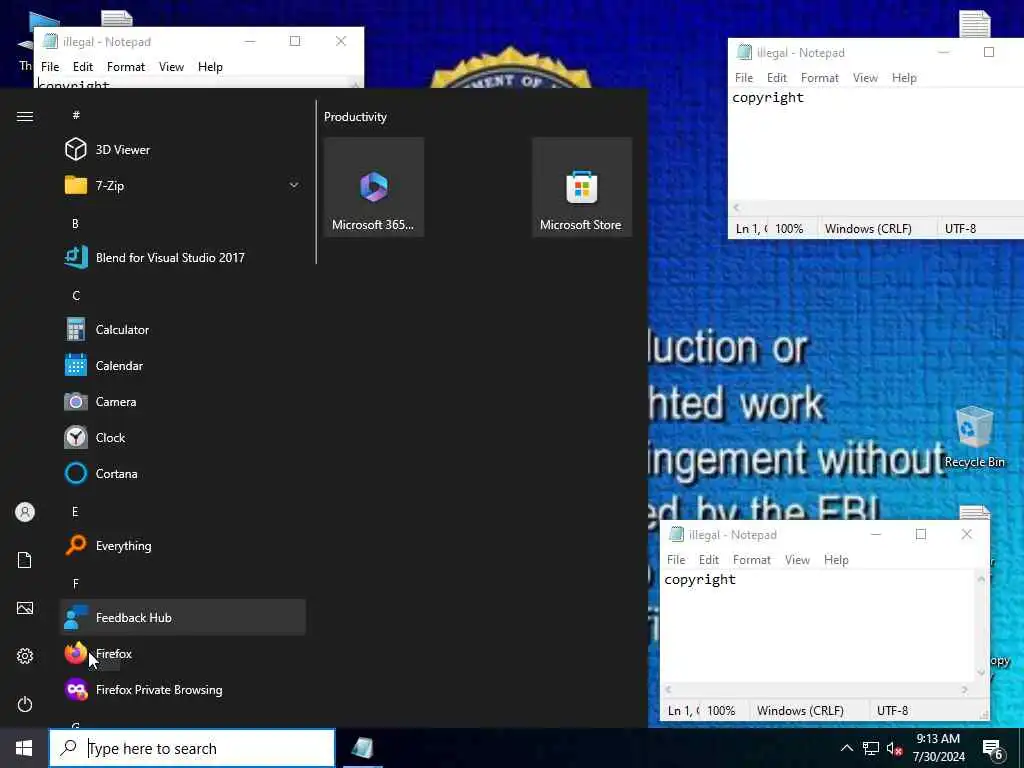
Task: Open Edit menu in the bottom-right Notepad
Action: tap(709, 560)
